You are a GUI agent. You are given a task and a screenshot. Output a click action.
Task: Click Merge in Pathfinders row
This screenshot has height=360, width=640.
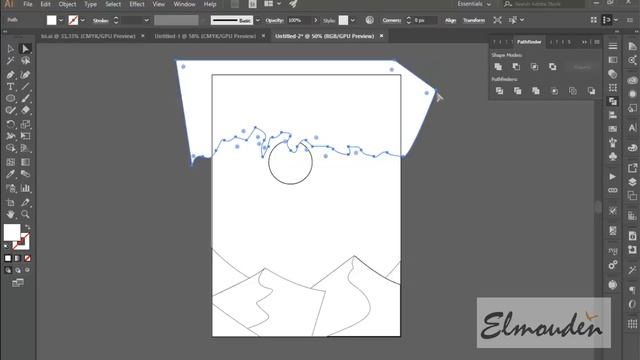[x=536, y=91]
